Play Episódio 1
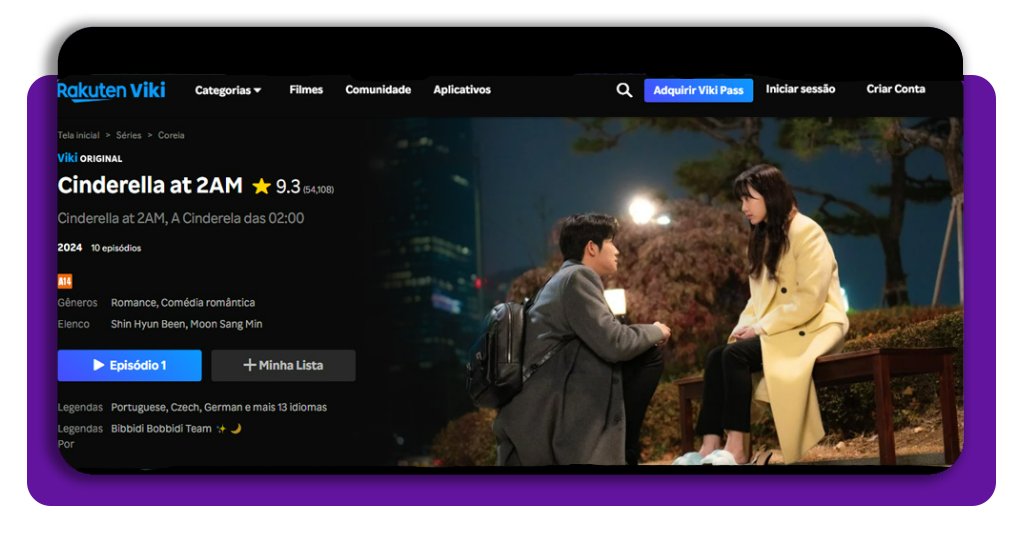The width and height of the screenshot is (1024, 536). [x=129, y=365]
